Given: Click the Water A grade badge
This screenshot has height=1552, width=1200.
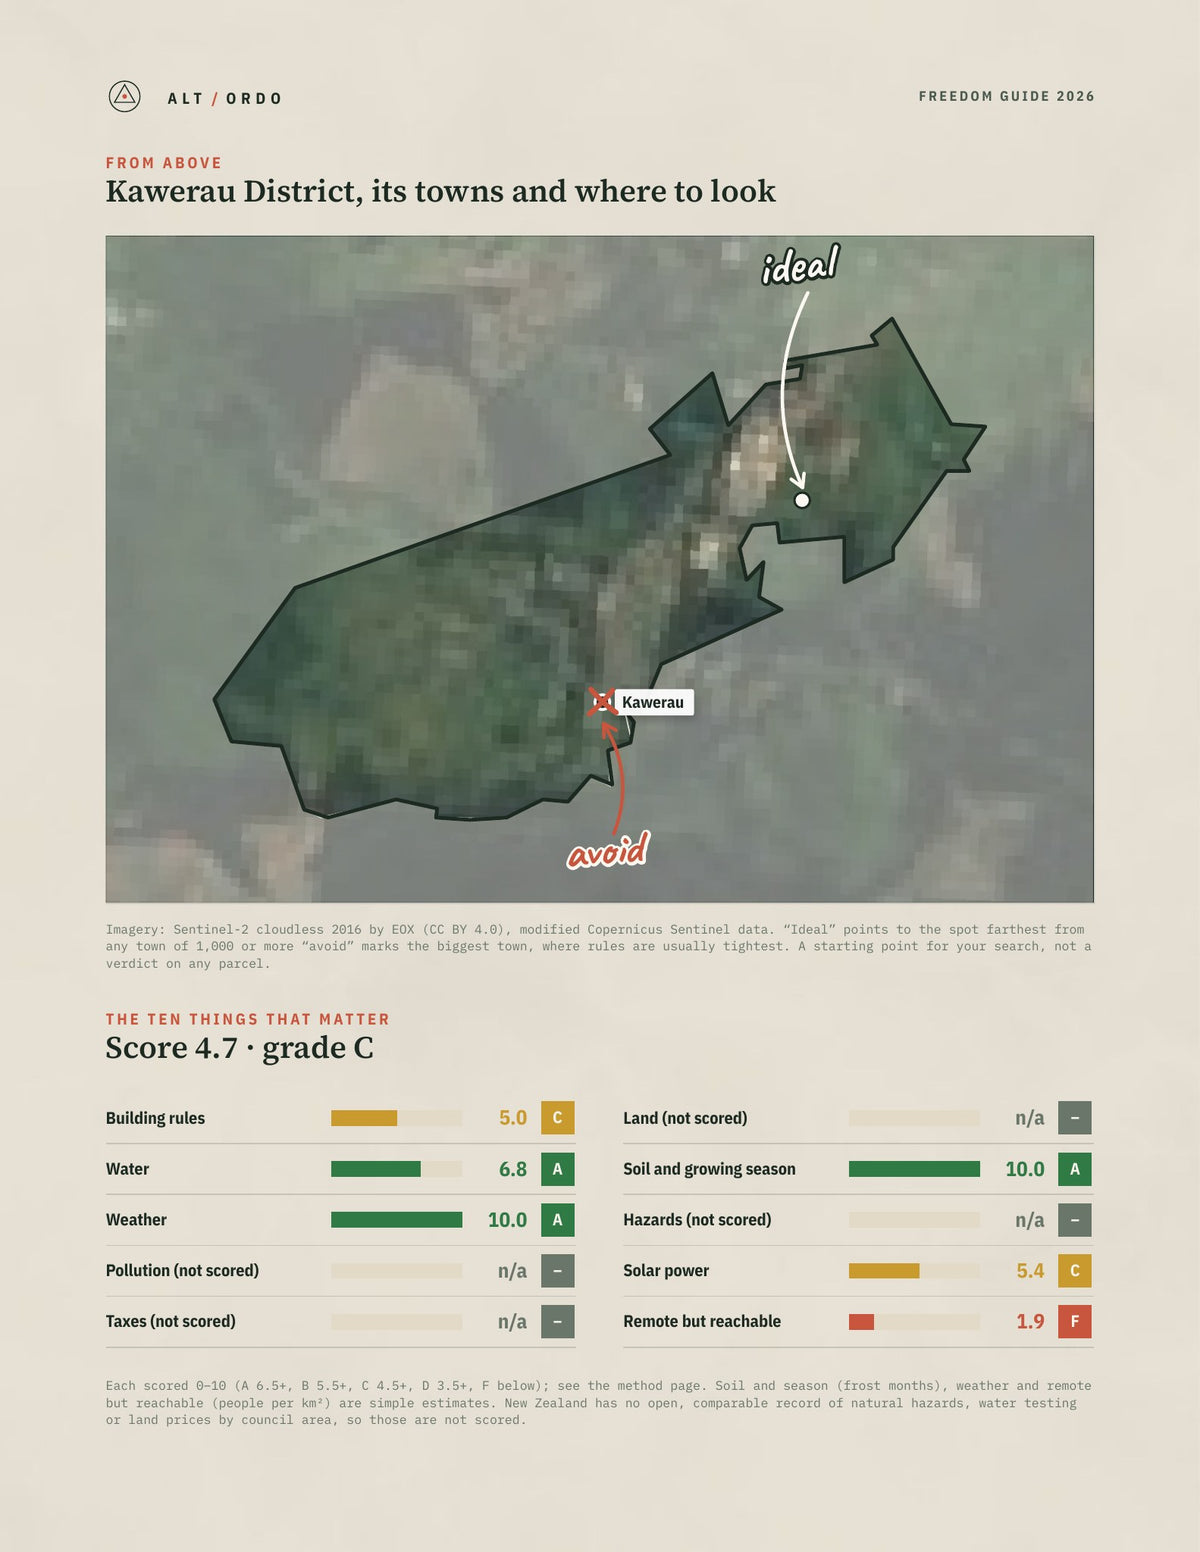Looking at the screenshot, I should click(558, 1169).
